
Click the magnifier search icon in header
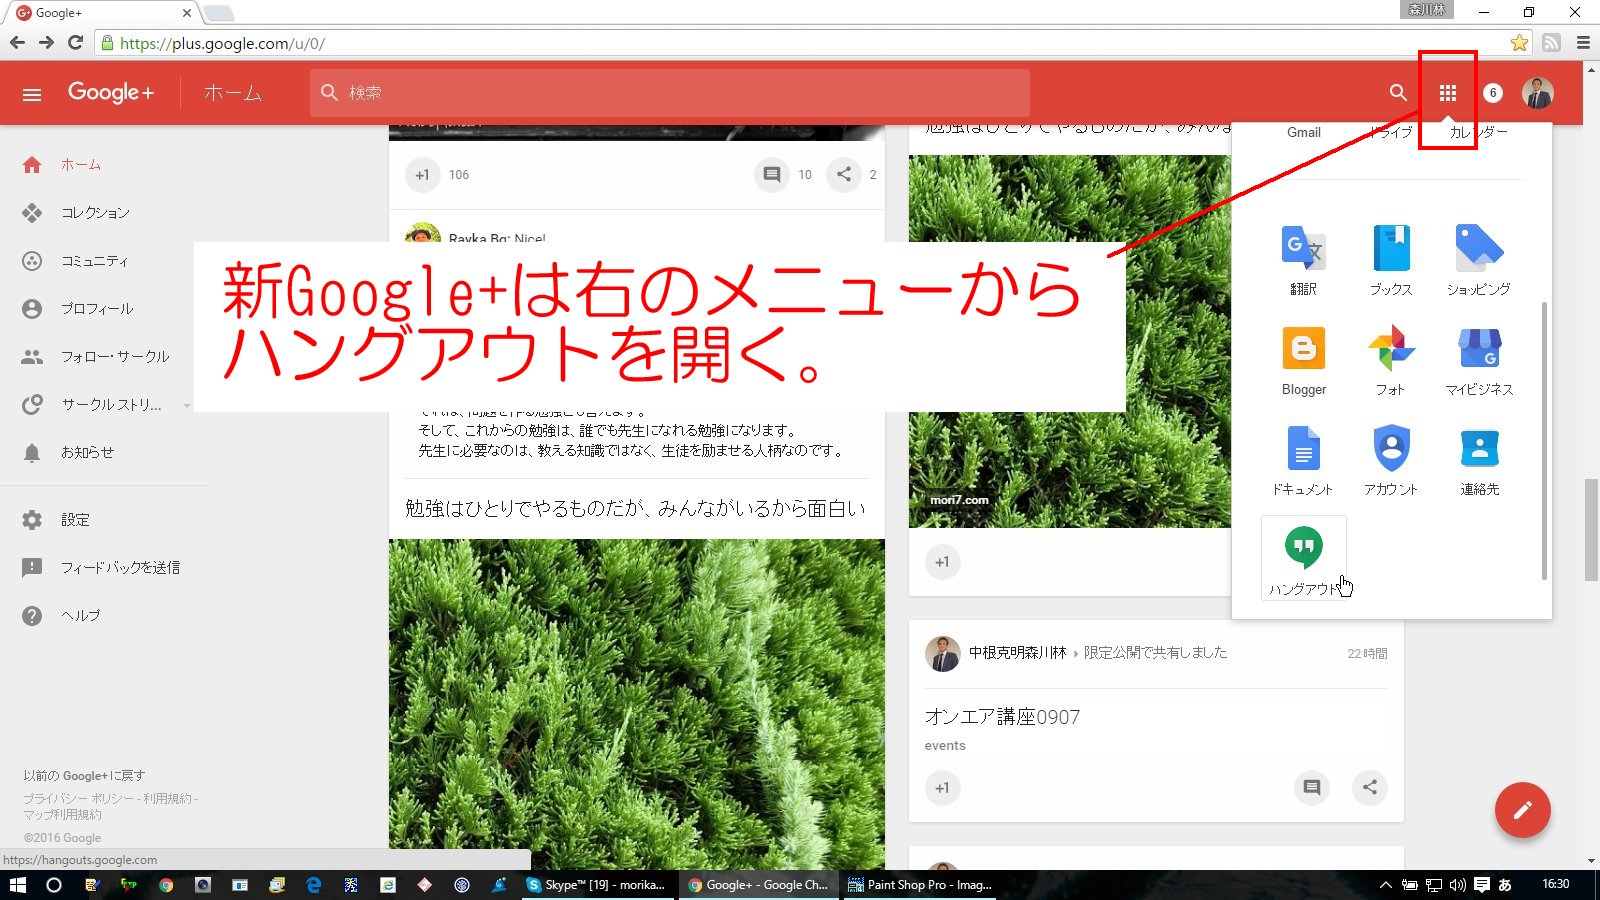click(1398, 93)
